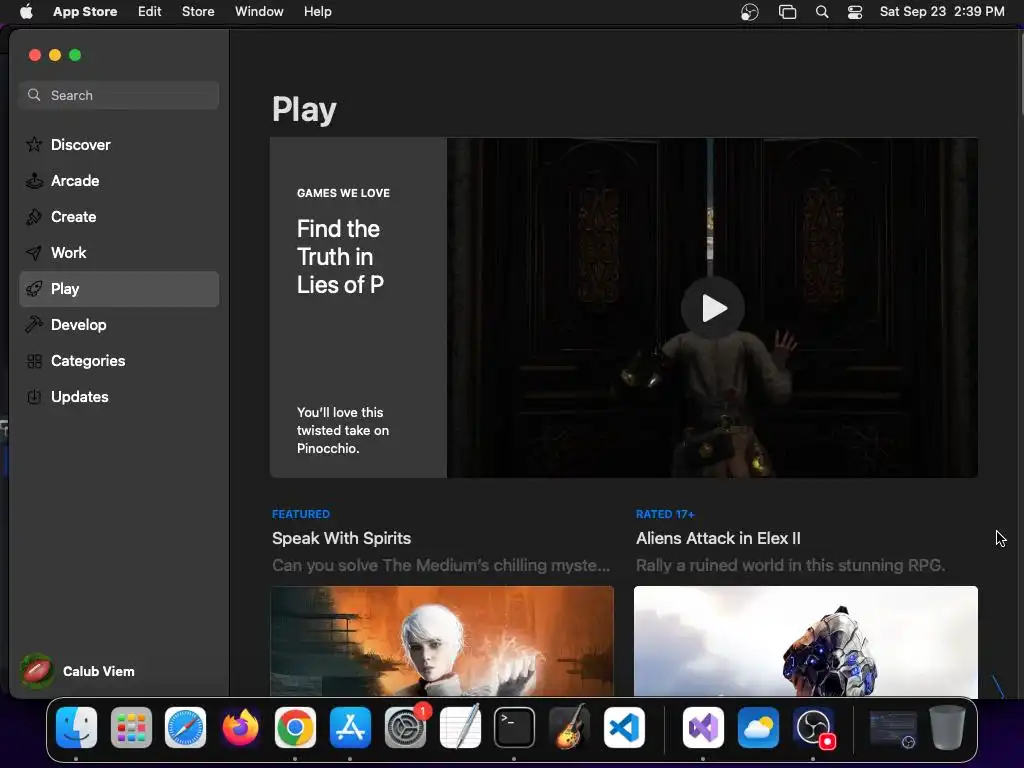This screenshot has height=768, width=1024.
Task: Open the App Store menu
Action: [85, 12]
